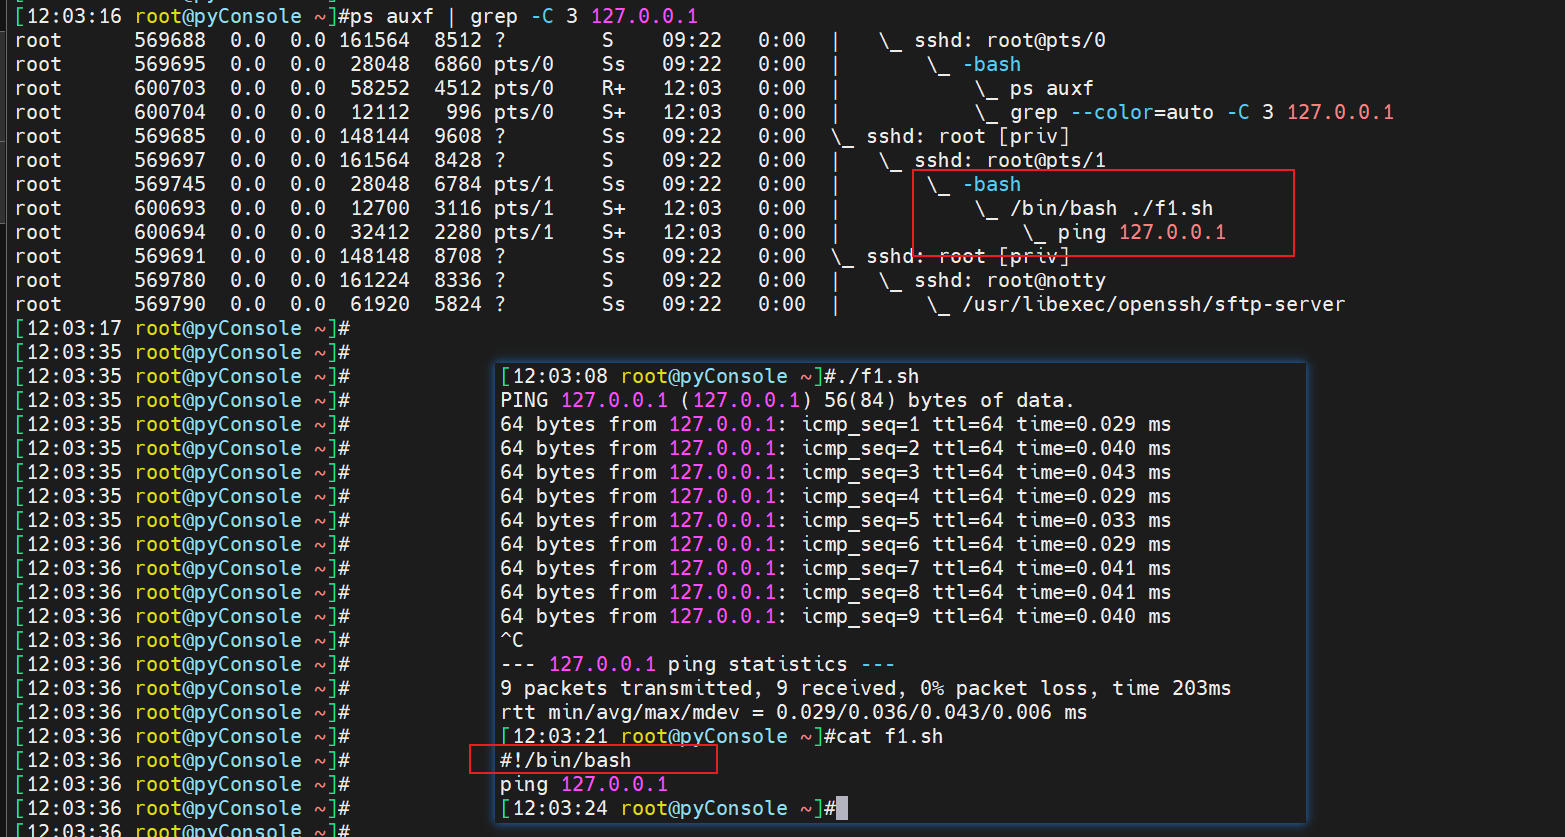The width and height of the screenshot is (1565, 837).
Task: Click 'ping 127.0.0.1' in the process tree
Action: coord(1142,232)
